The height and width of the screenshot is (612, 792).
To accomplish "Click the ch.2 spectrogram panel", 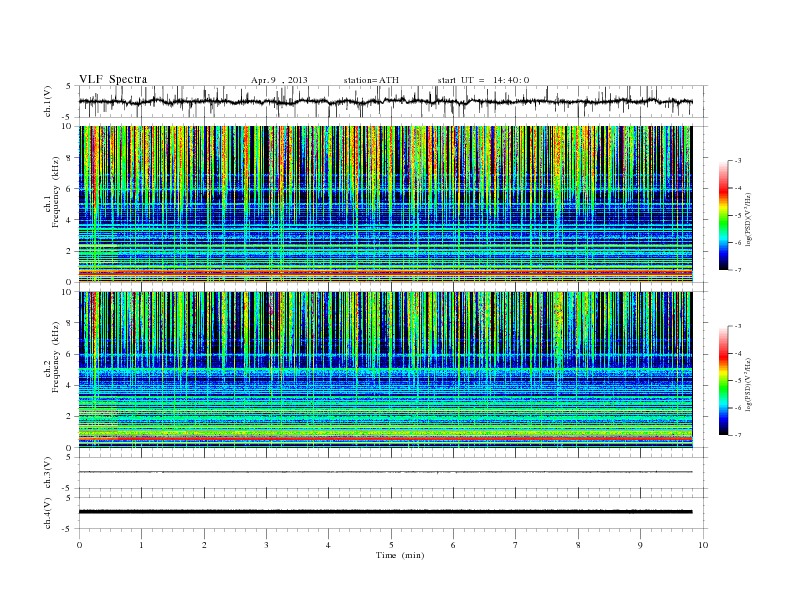I will [x=385, y=370].
